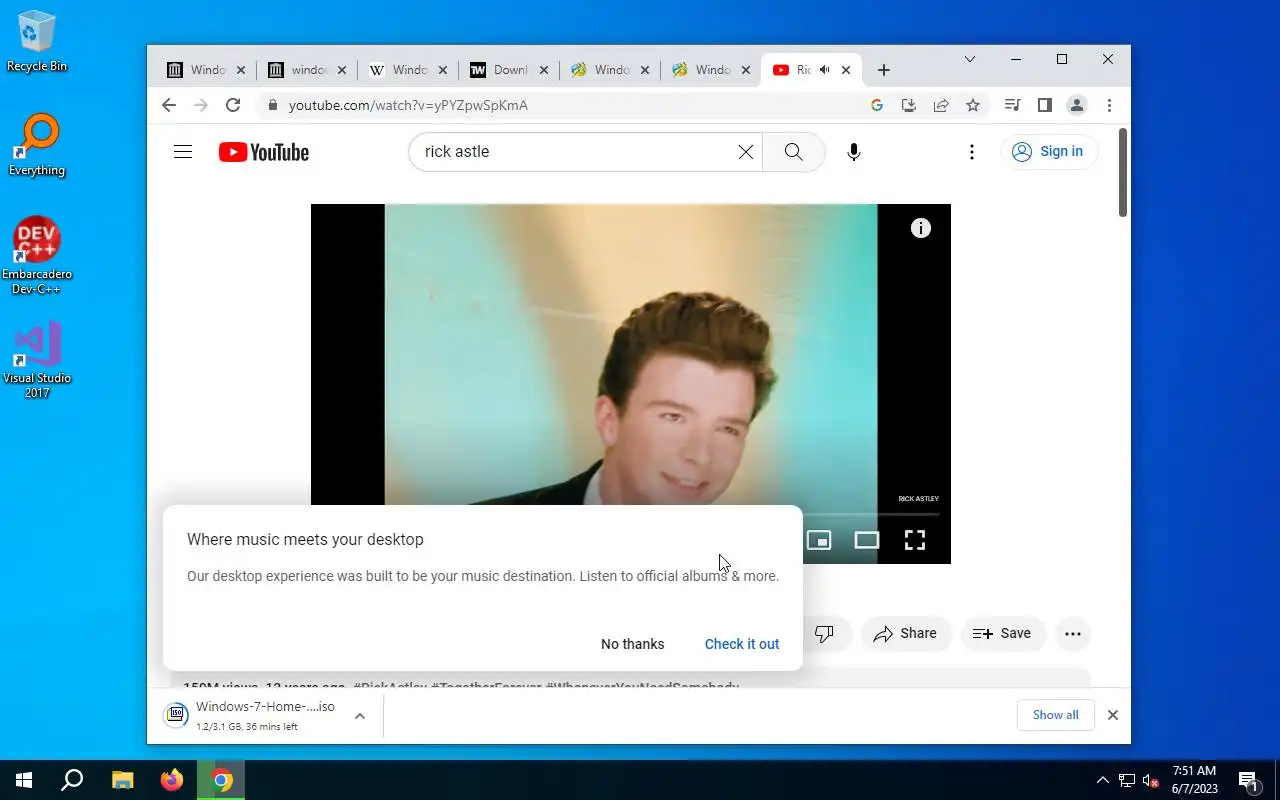Dislike the video with thumbs-down icon
1280x800 pixels.
point(824,633)
